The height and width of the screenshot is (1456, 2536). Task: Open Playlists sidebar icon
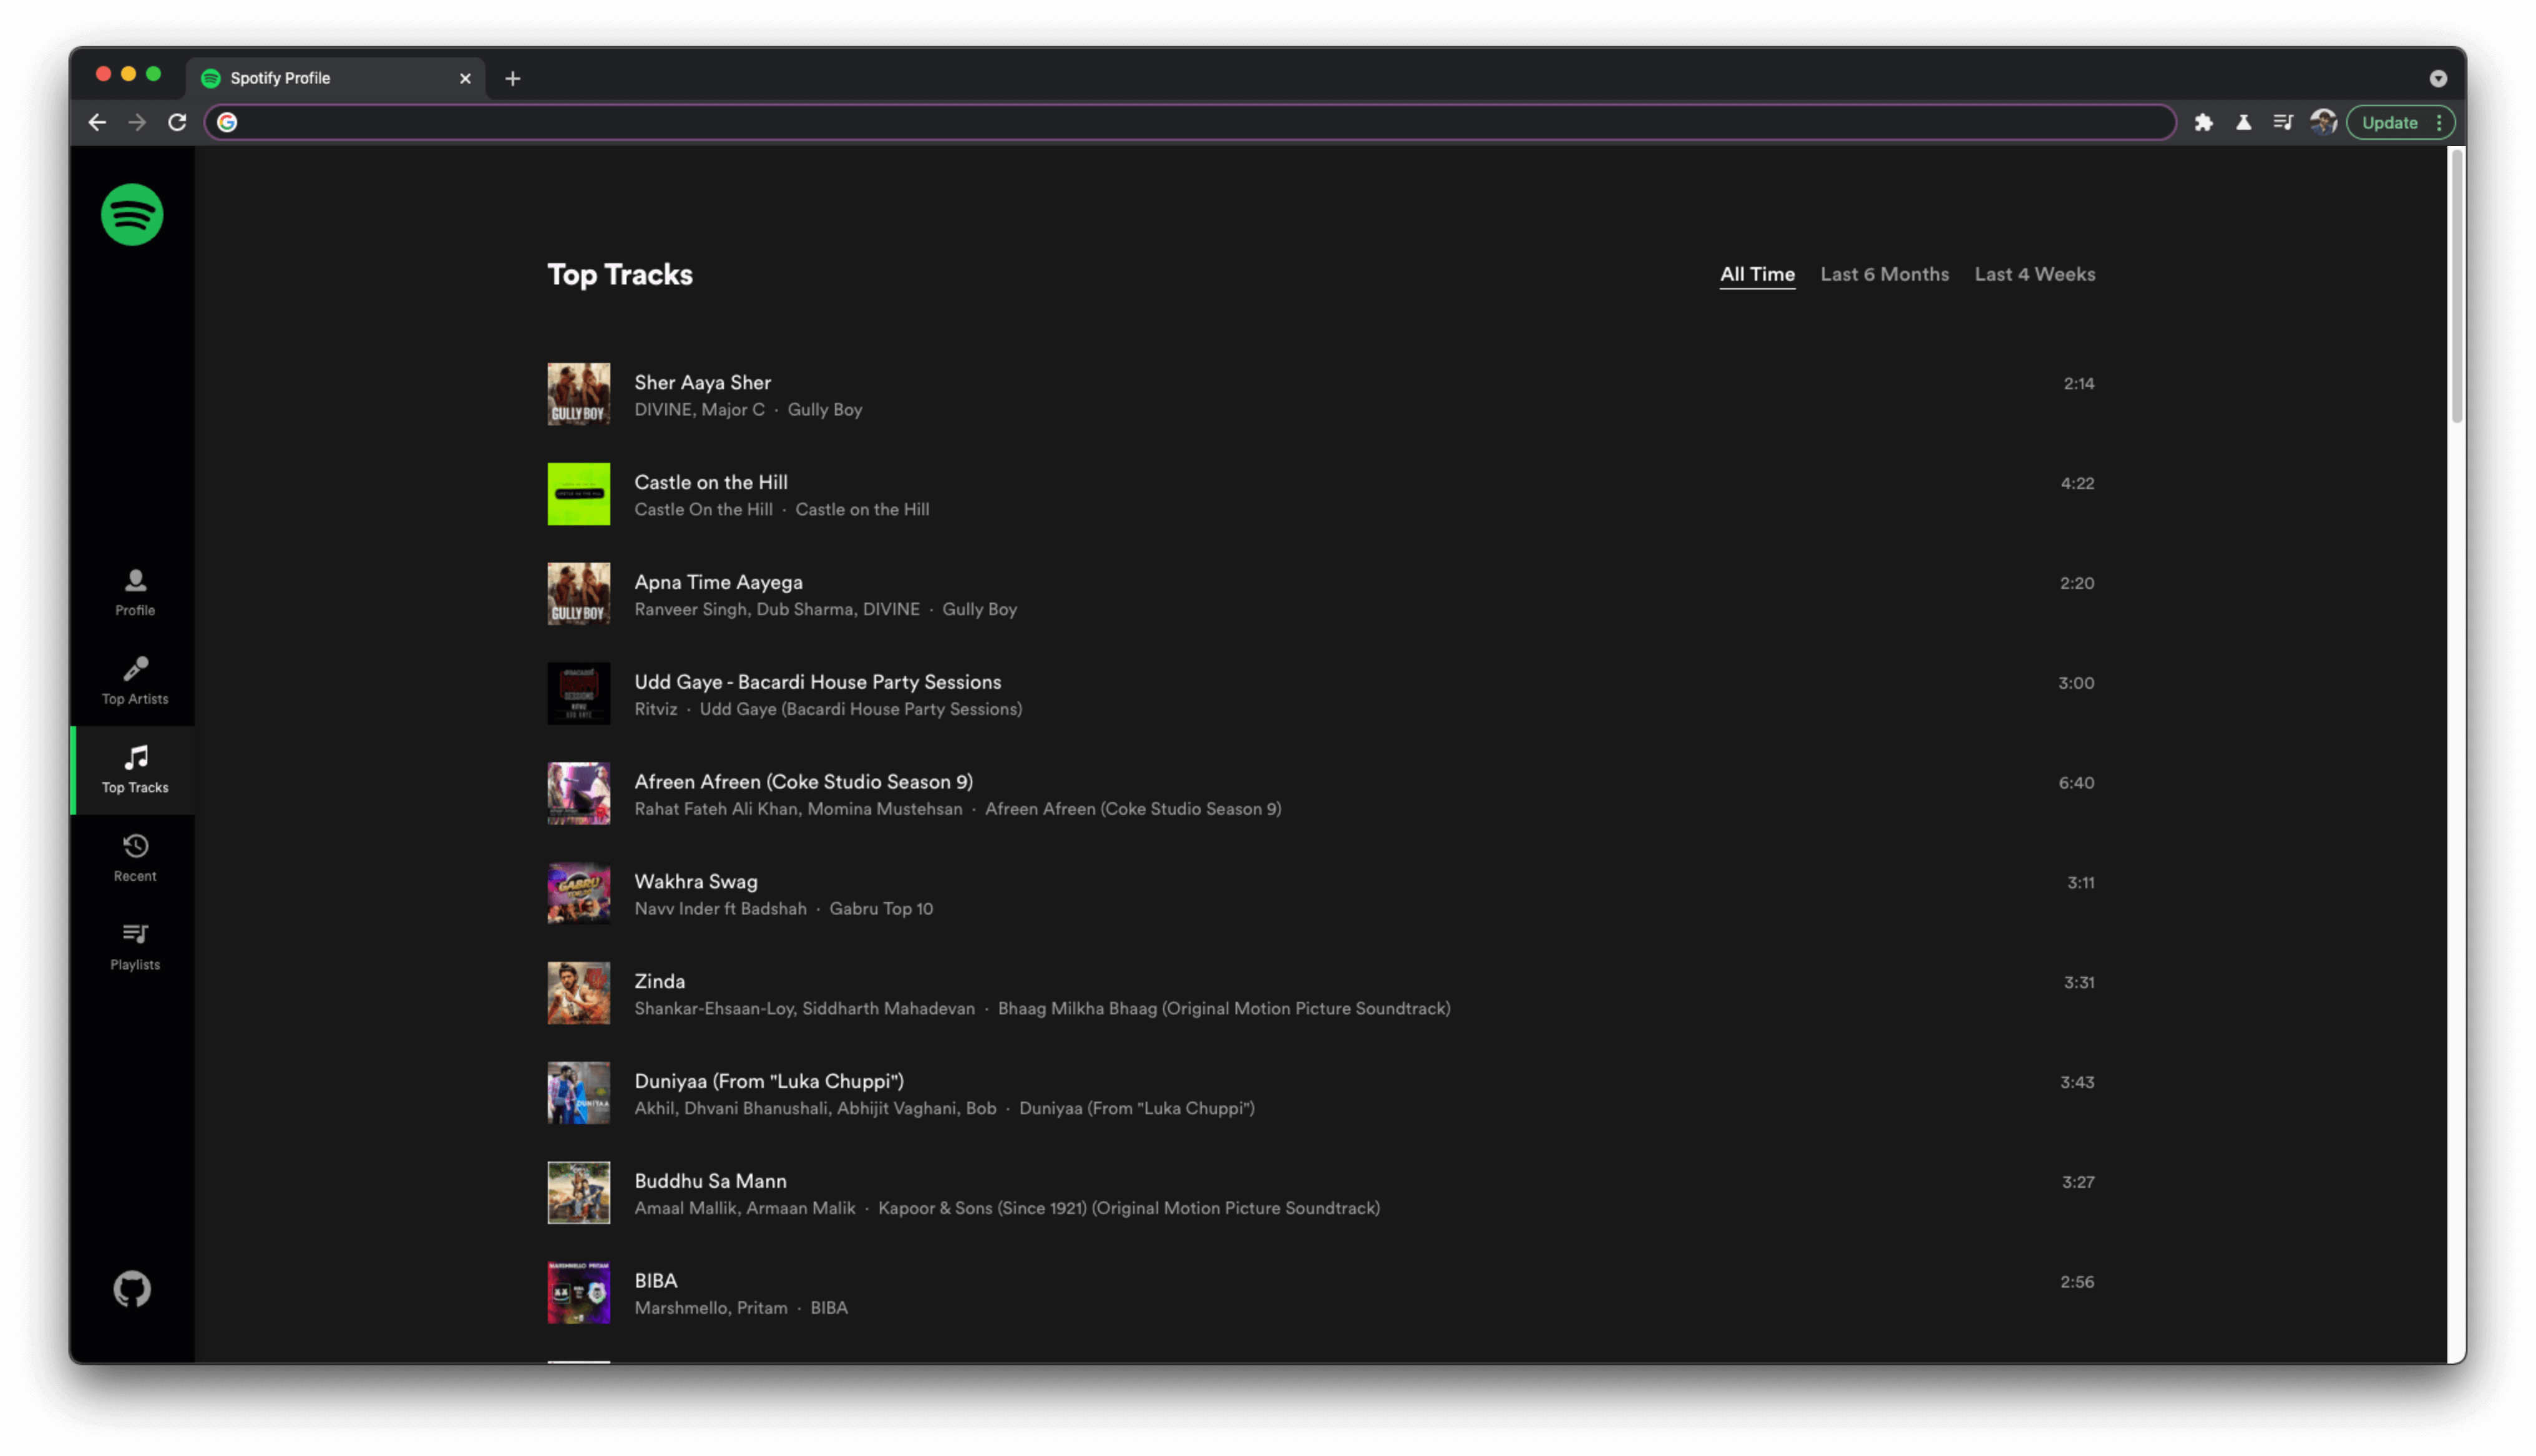point(135,934)
